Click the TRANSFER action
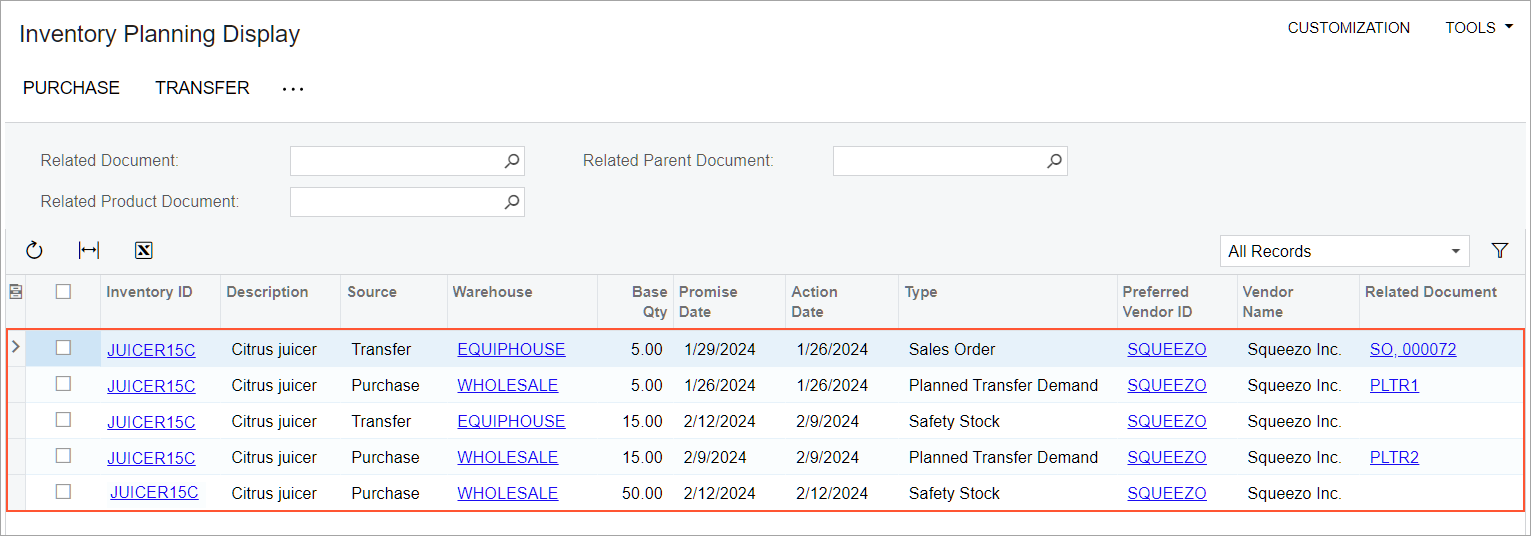Viewport: 1531px width, 536px height. point(202,88)
